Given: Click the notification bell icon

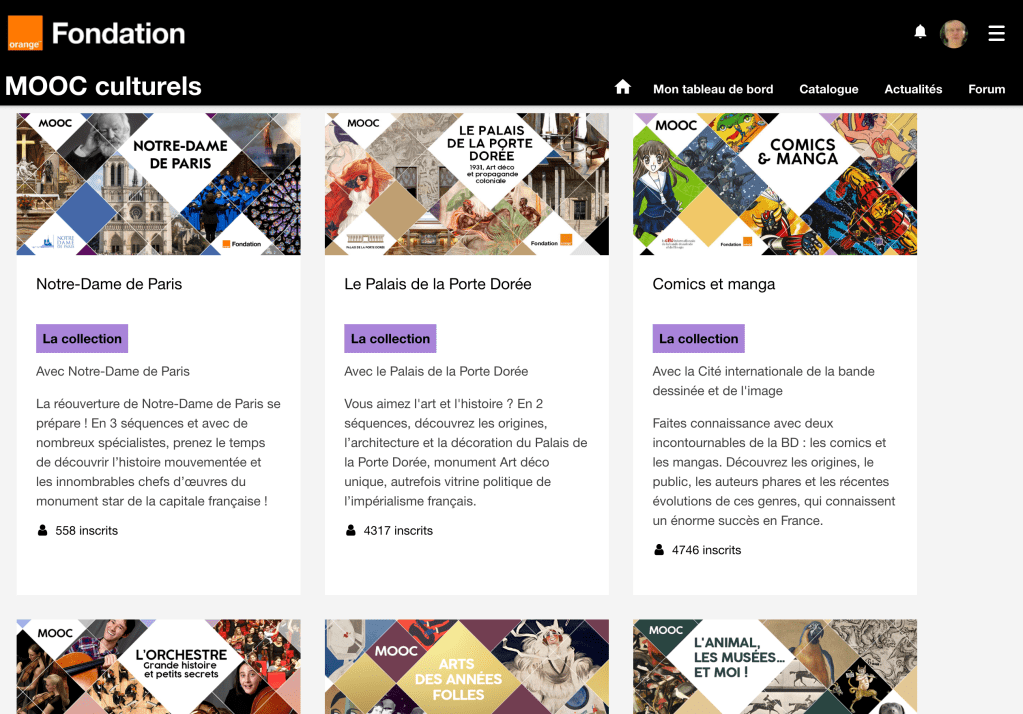Looking at the screenshot, I should 920,32.
